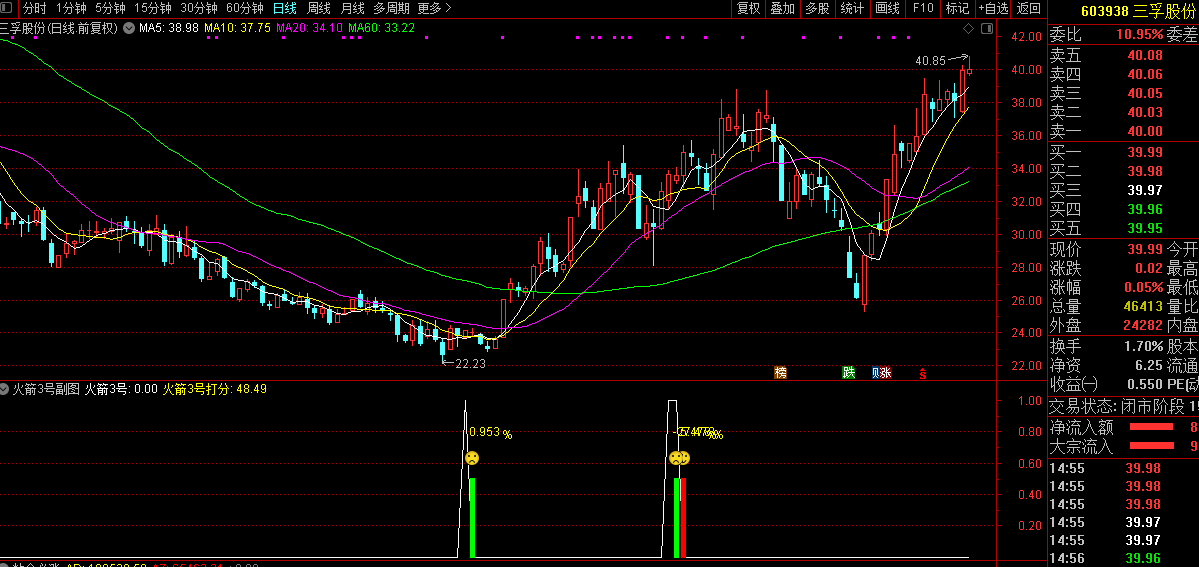This screenshot has height=567, width=1199.
Task: Click the 净流入额 red flow bar
Action: [1151, 427]
